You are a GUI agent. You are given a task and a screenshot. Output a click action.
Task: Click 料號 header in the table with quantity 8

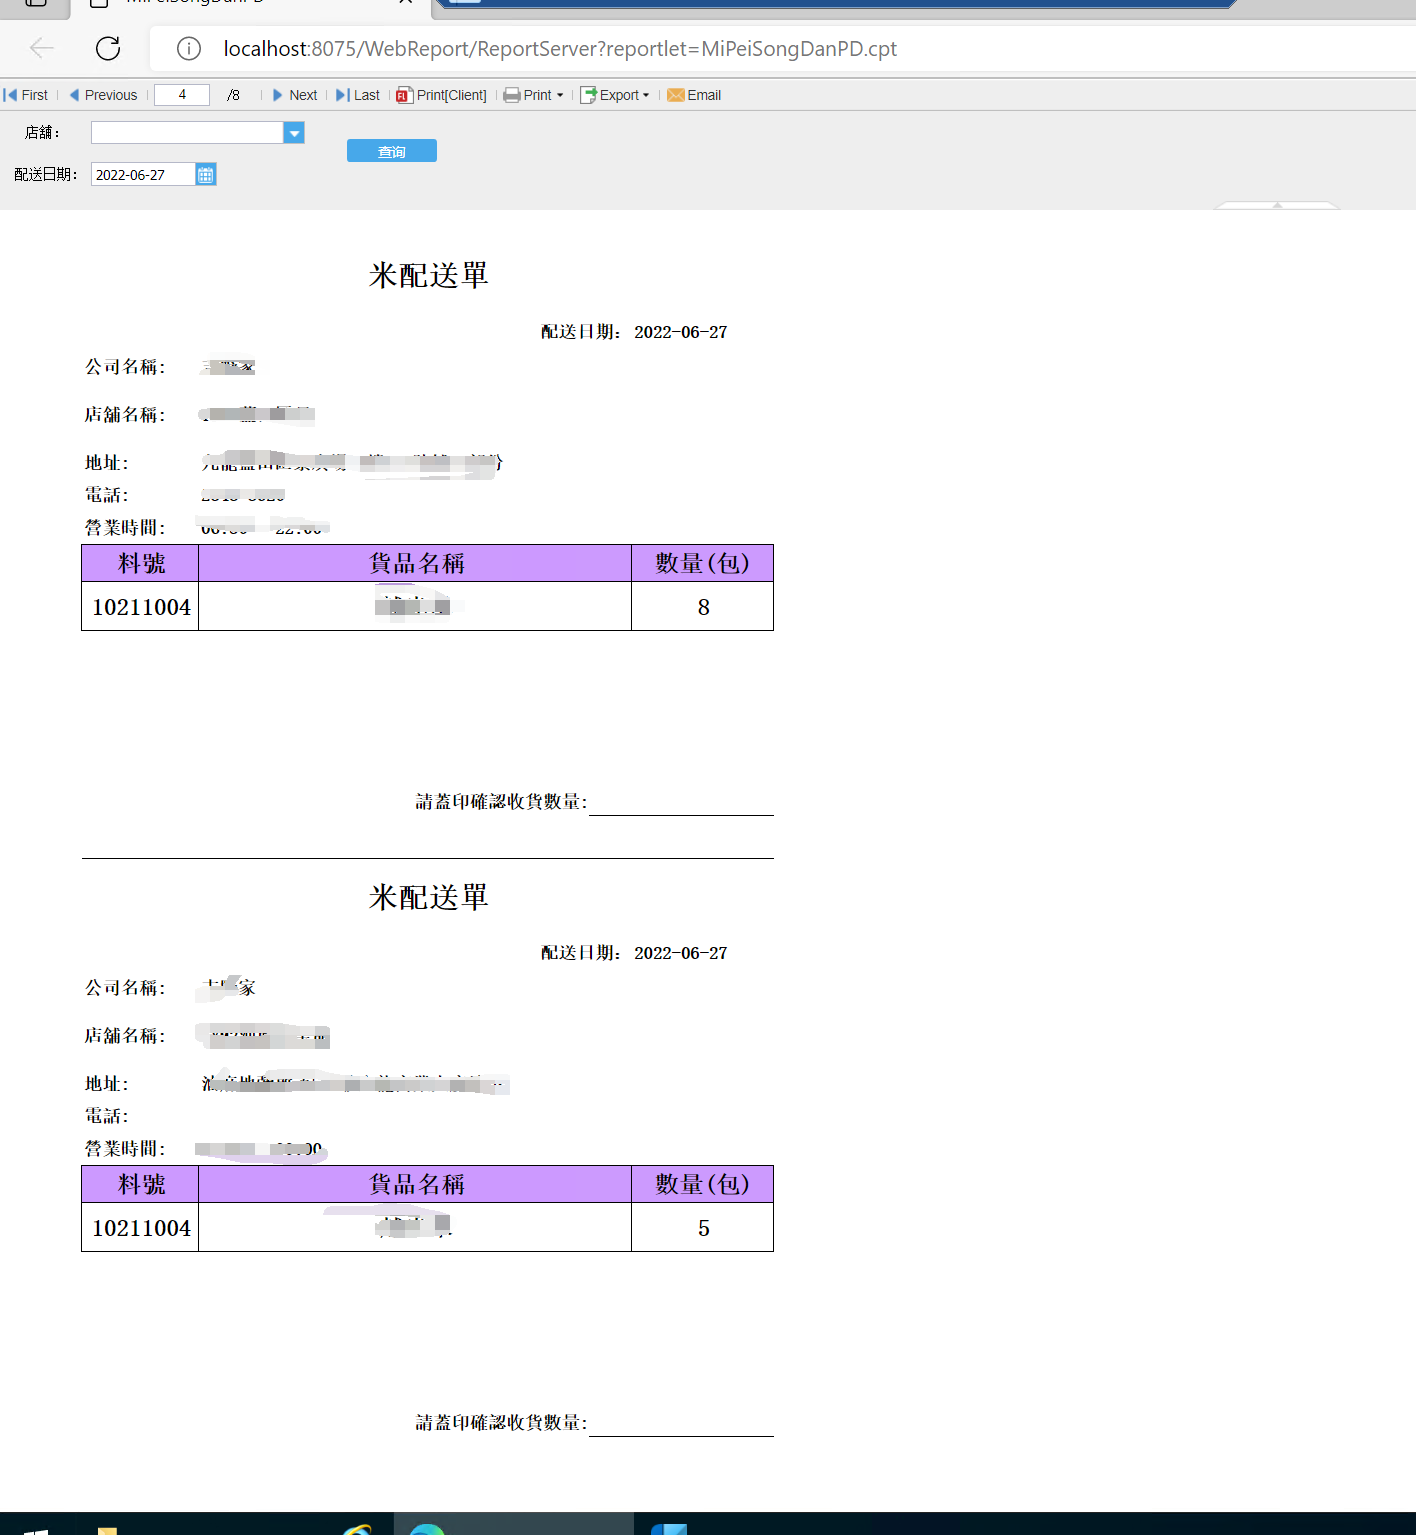coord(141,564)
